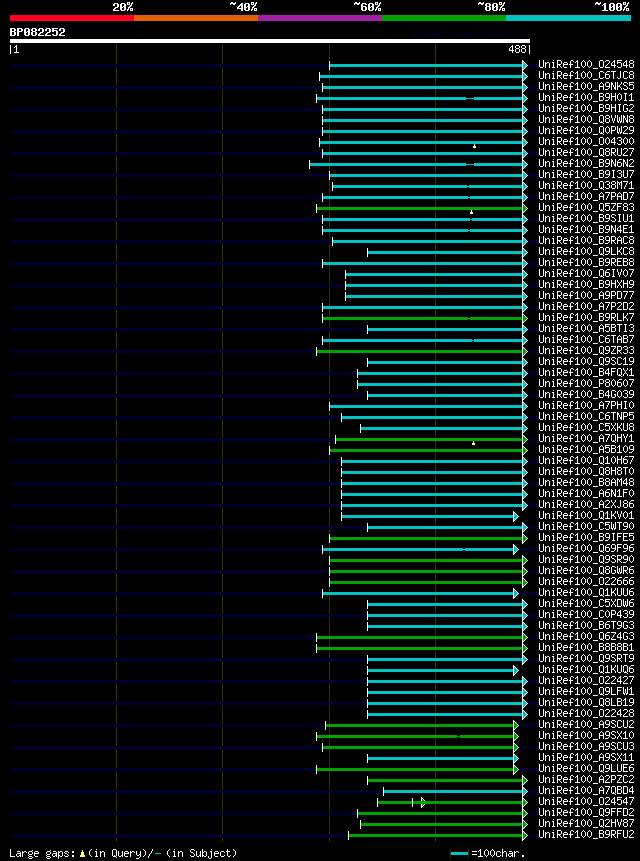Select UniRef100_Q8H8T0 hit label
This screenshot has width=640, height=861.
pos(586,472)
